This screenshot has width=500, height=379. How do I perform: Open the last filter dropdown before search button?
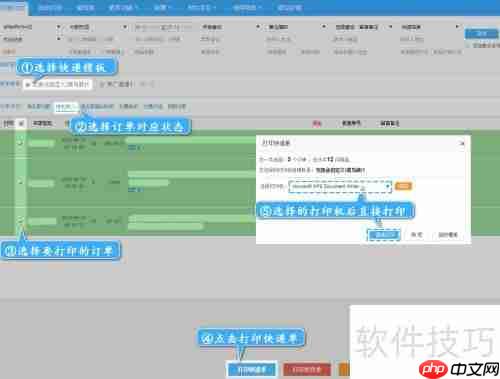tap(430, 27)
